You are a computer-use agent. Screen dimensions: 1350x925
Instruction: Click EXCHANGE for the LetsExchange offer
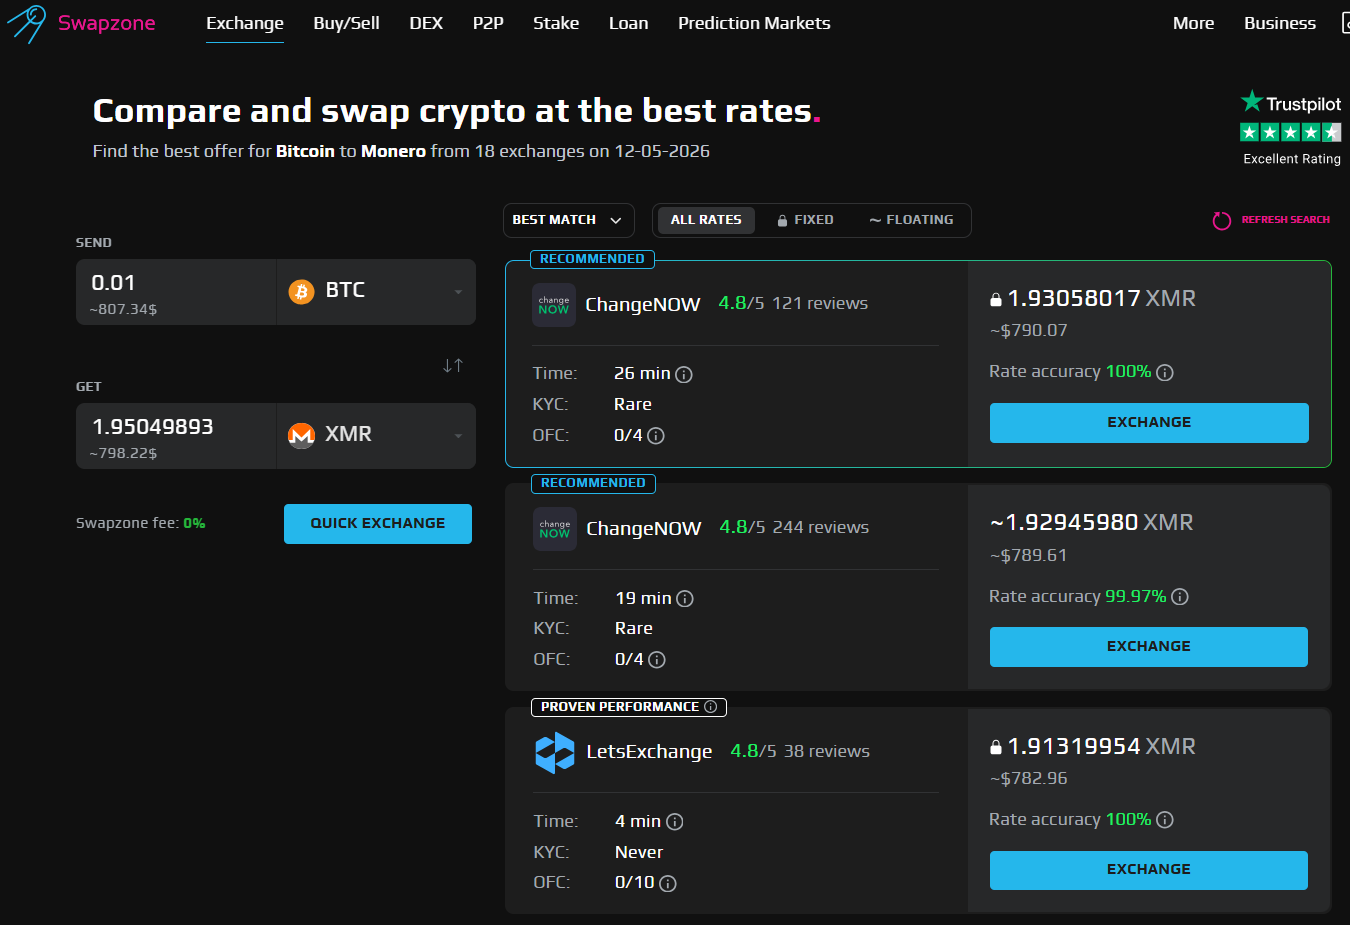(x=1149, y=870)
